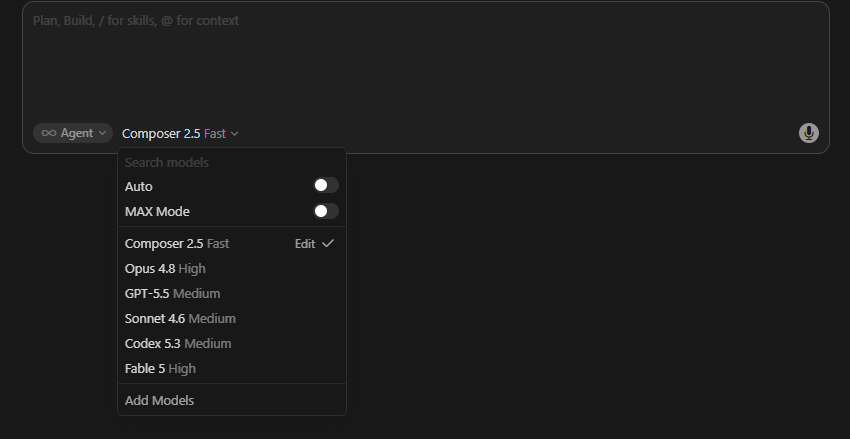The height and width of the screenshot is (439, 850).
Task: Open the Agent mode dropdown
Action: pos(73,133)
